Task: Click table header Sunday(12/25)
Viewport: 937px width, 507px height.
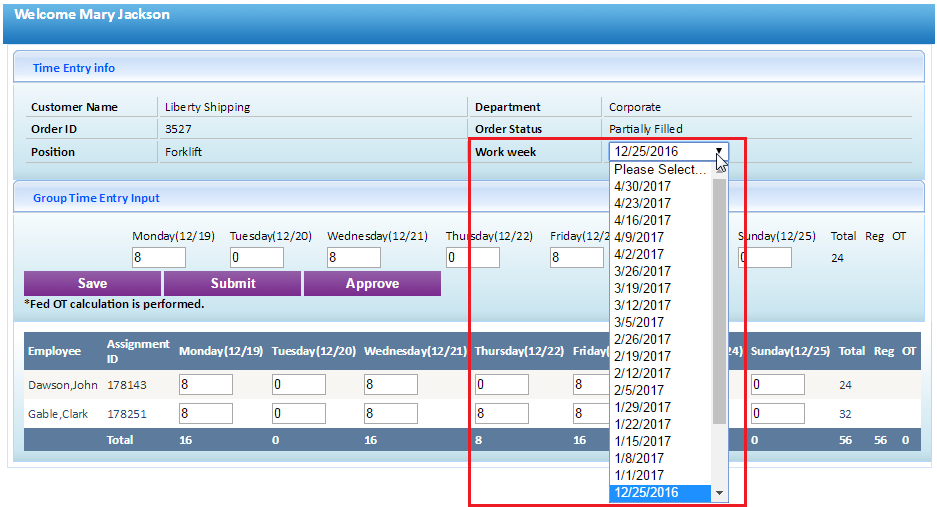Action: click(x=790, y=351)
